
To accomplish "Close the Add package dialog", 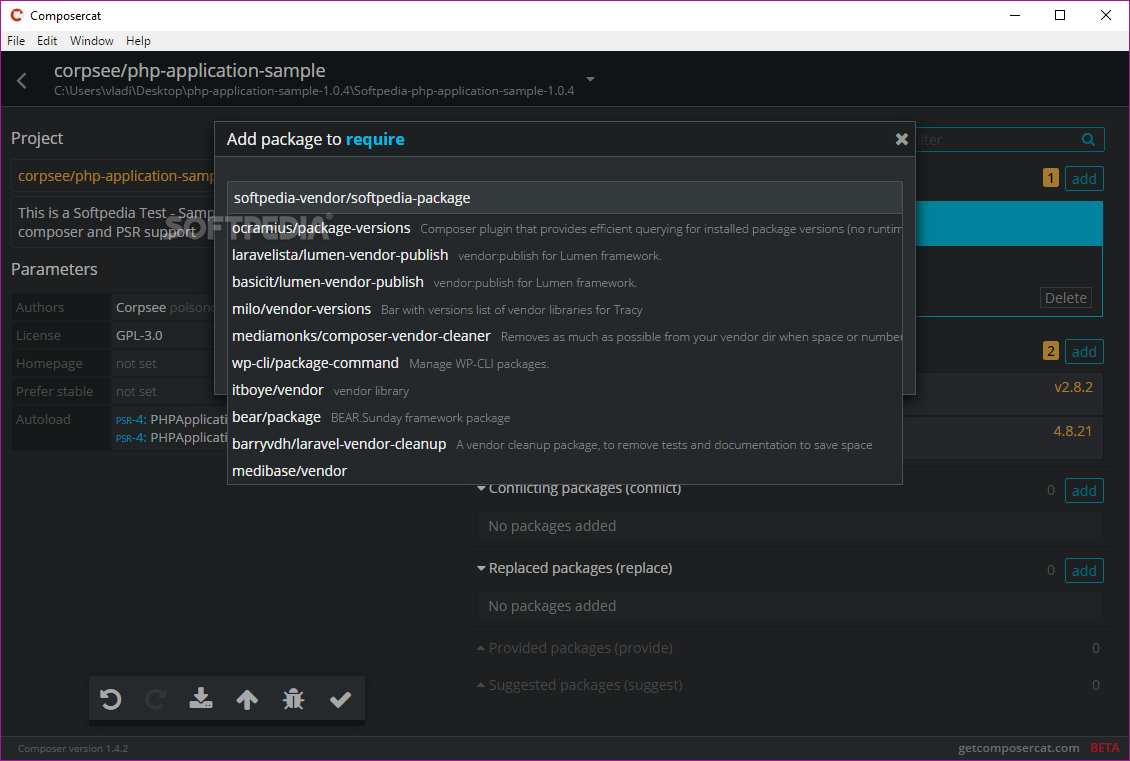I will [x=902, y=139].
